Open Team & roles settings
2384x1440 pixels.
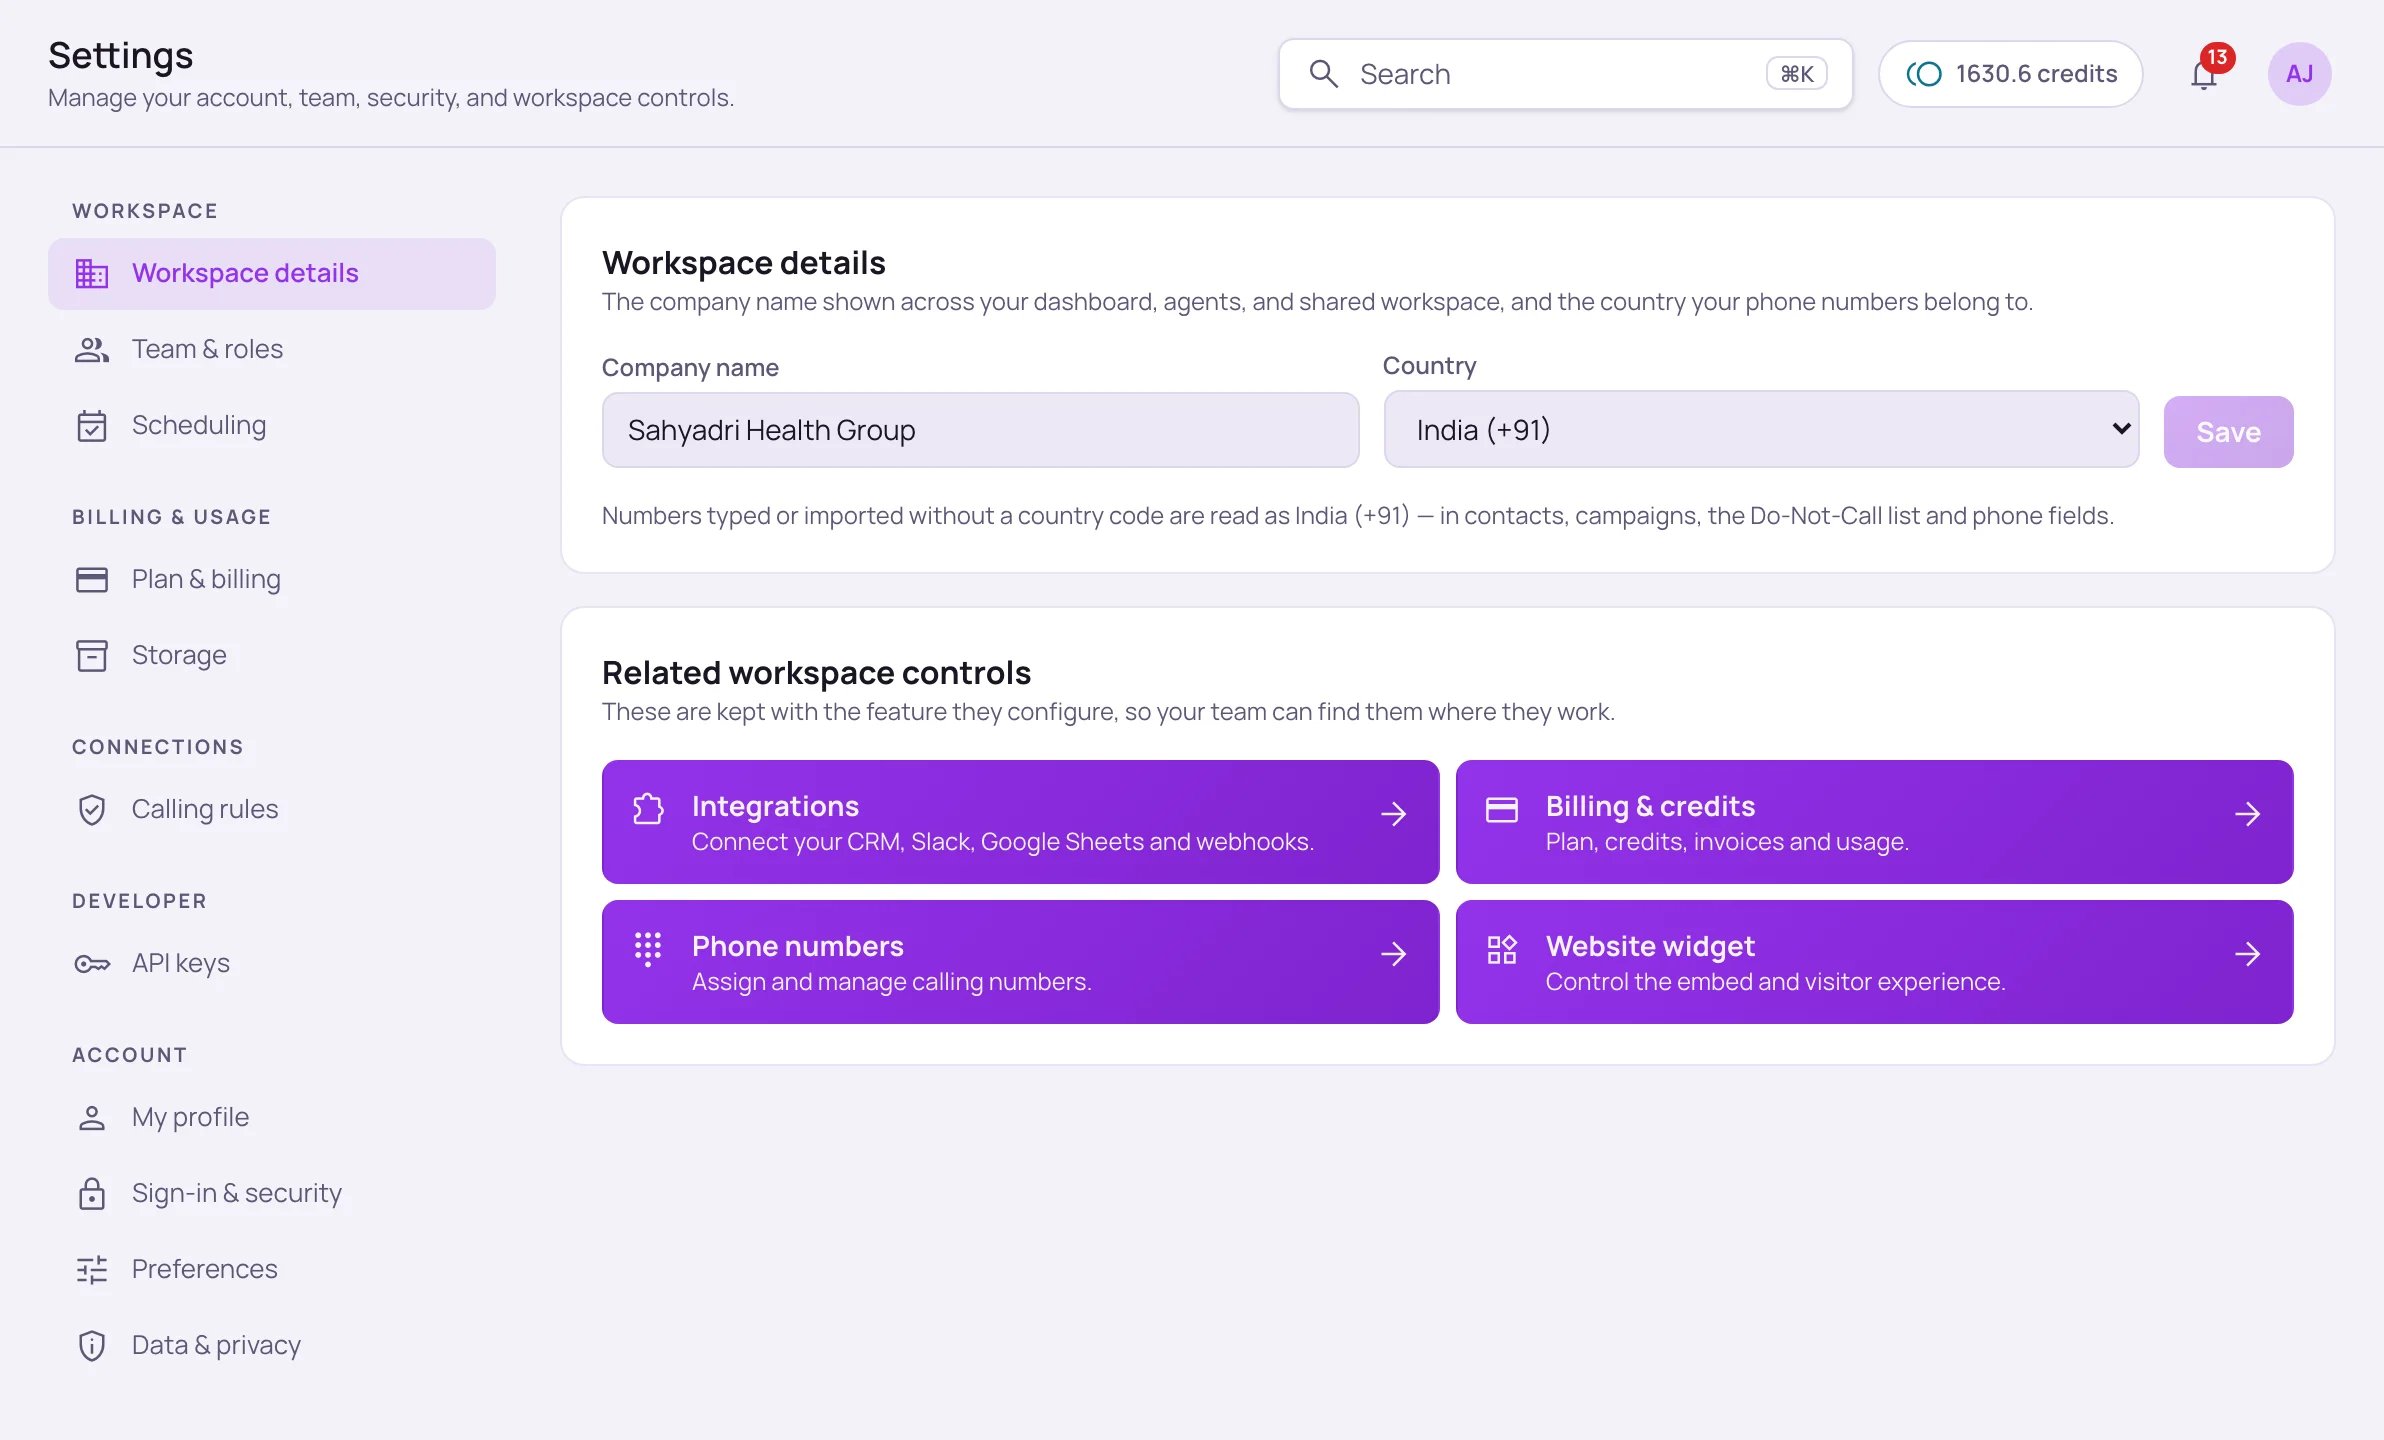(x=272, y=349)
